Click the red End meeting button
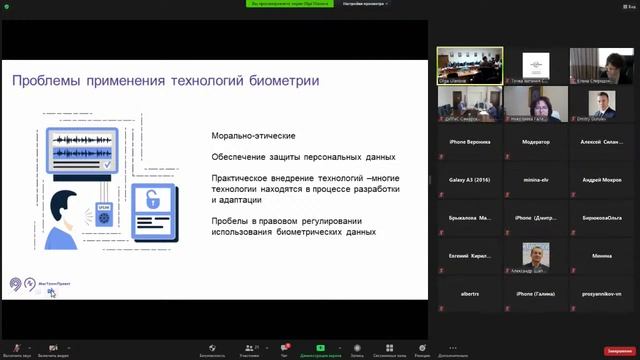Screen dimensions: 640x360 [x=620, y=351]
